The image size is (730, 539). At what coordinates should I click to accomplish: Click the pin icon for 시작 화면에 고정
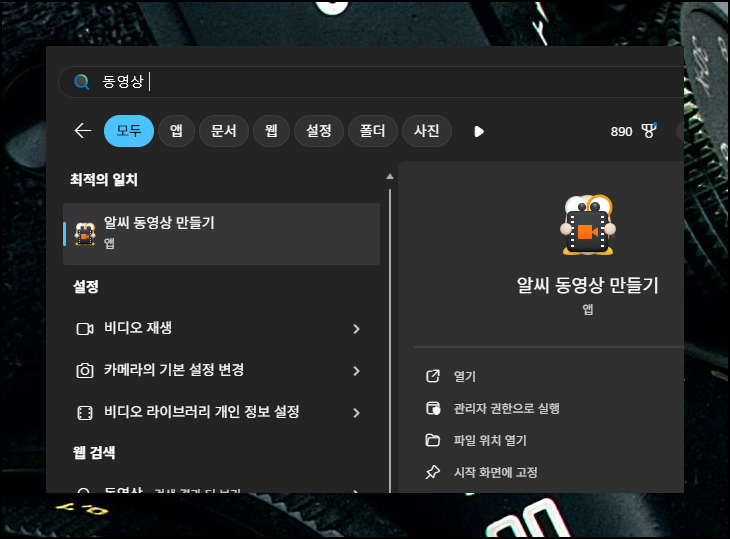433,472
